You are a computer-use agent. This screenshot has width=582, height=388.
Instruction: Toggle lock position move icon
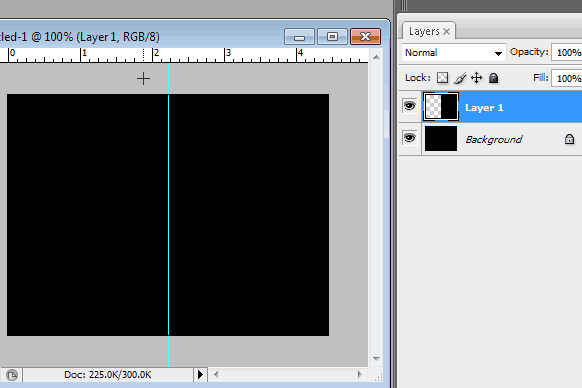(477, 78)
